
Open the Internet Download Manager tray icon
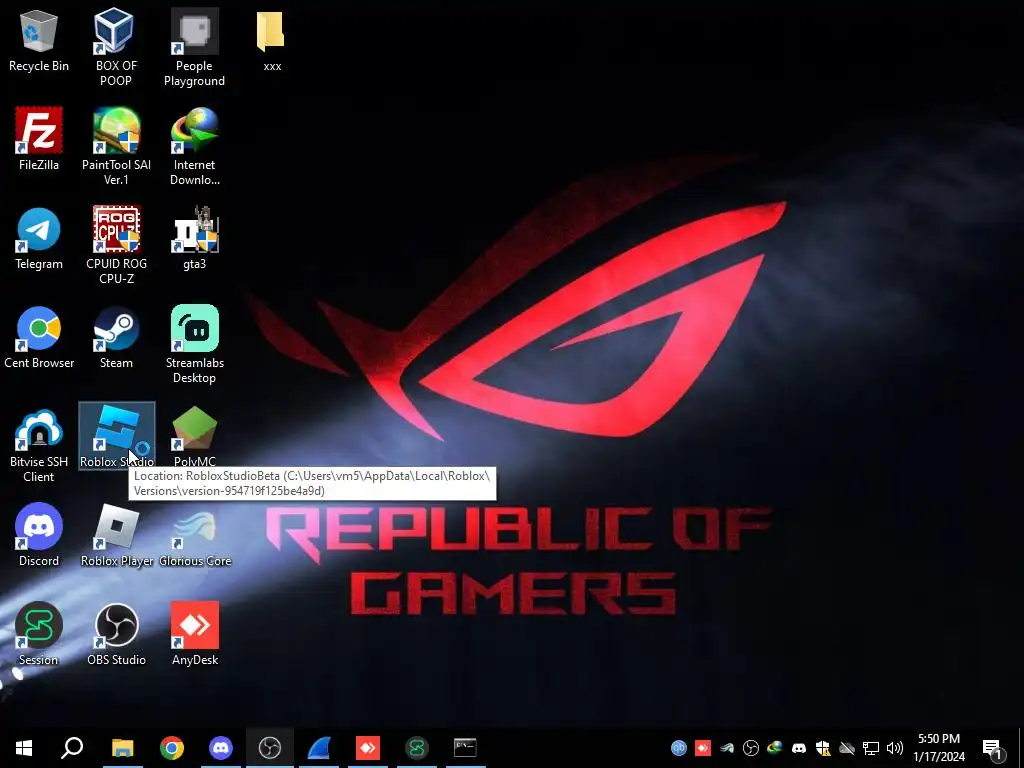click(x=775, y=748)
